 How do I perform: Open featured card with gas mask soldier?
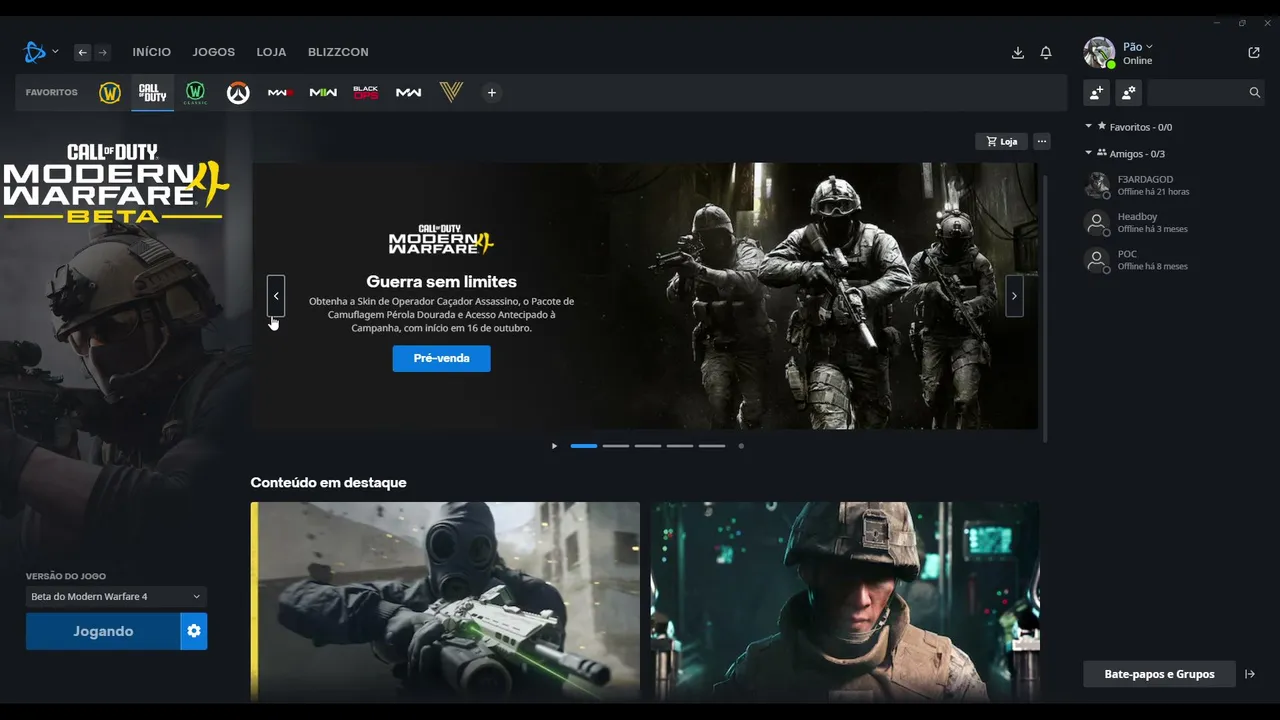tap(445, 602)
